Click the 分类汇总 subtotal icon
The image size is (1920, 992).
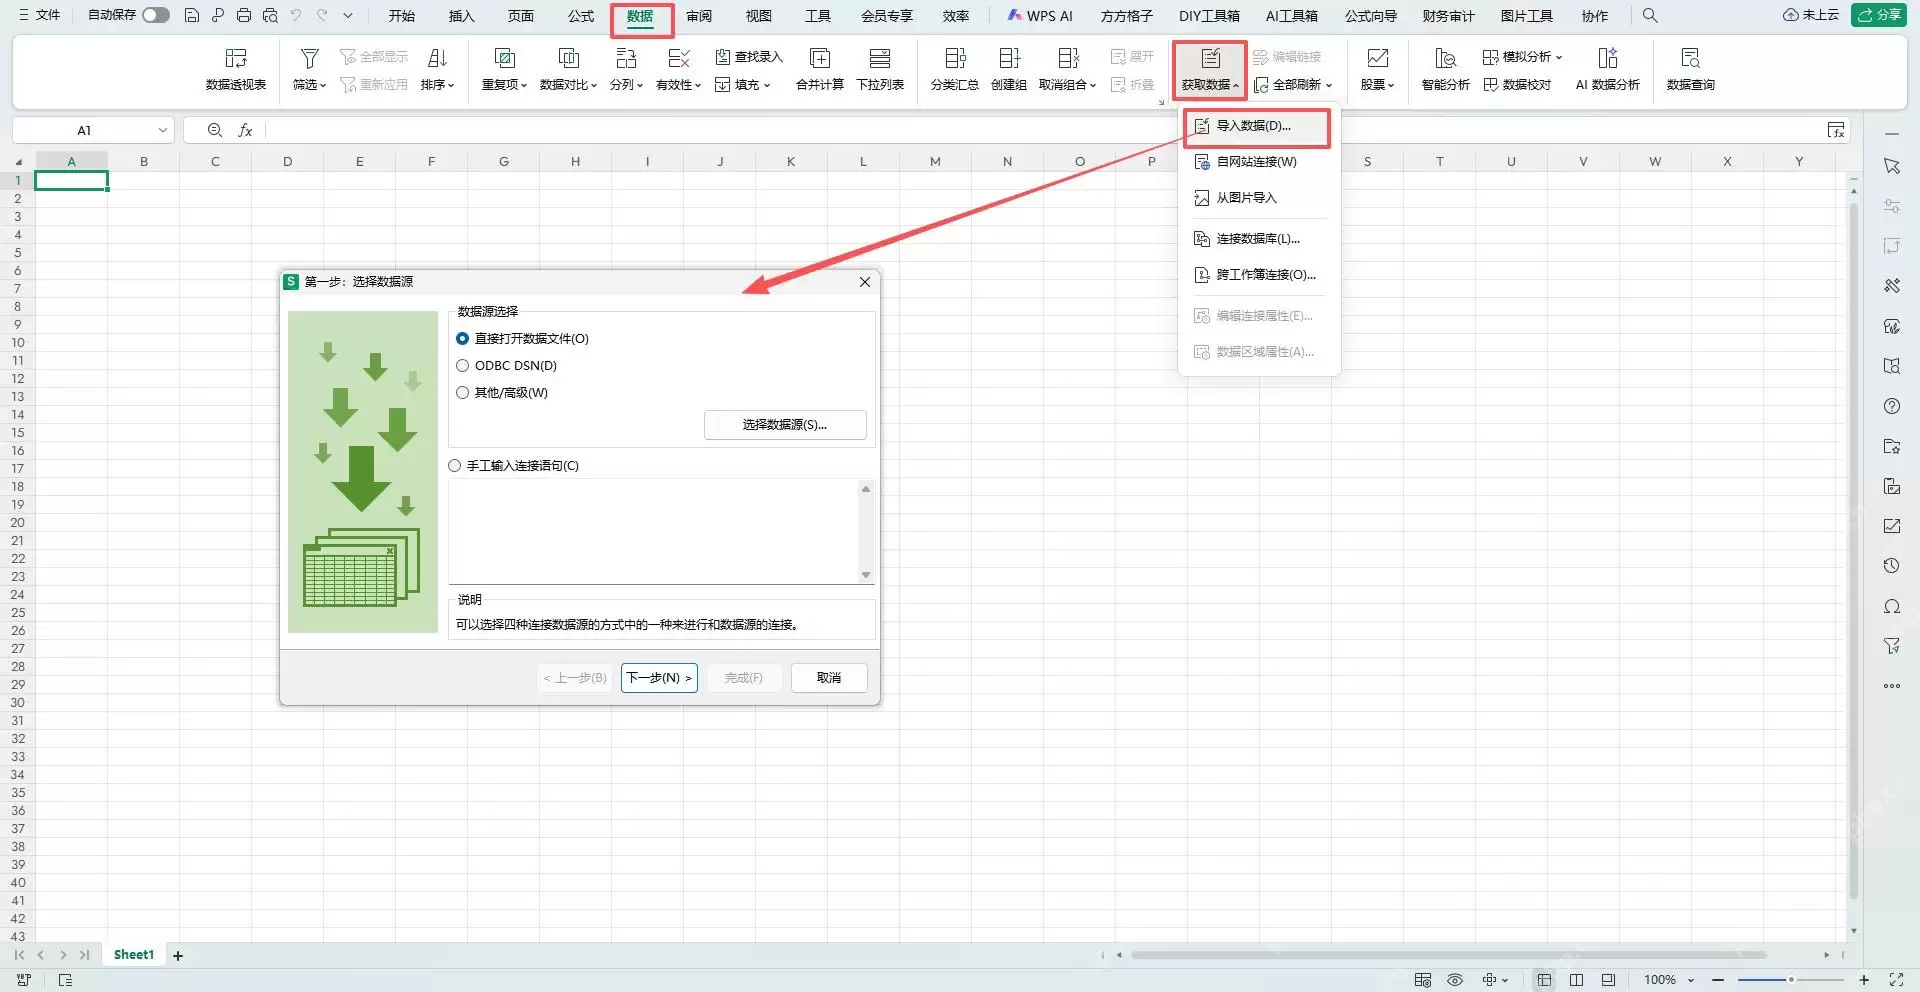coord(955,69)
